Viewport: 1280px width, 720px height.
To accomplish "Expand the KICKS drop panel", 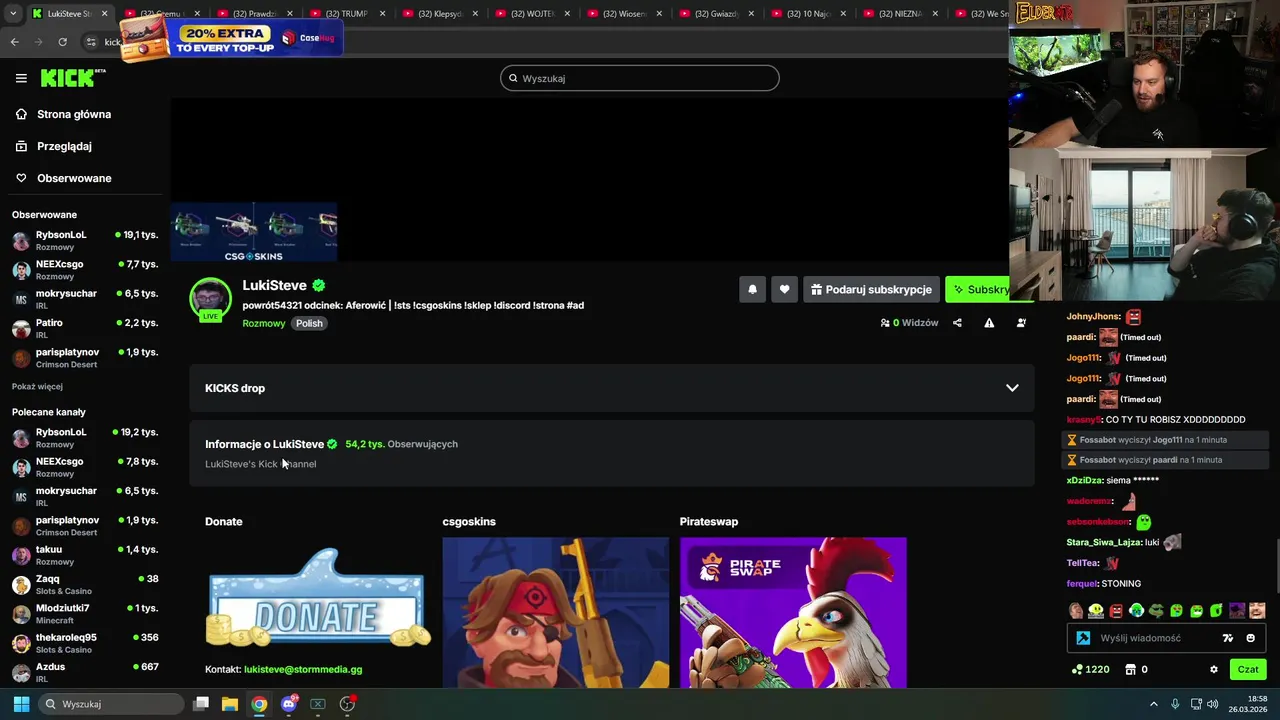I will [x=612, y=388].
